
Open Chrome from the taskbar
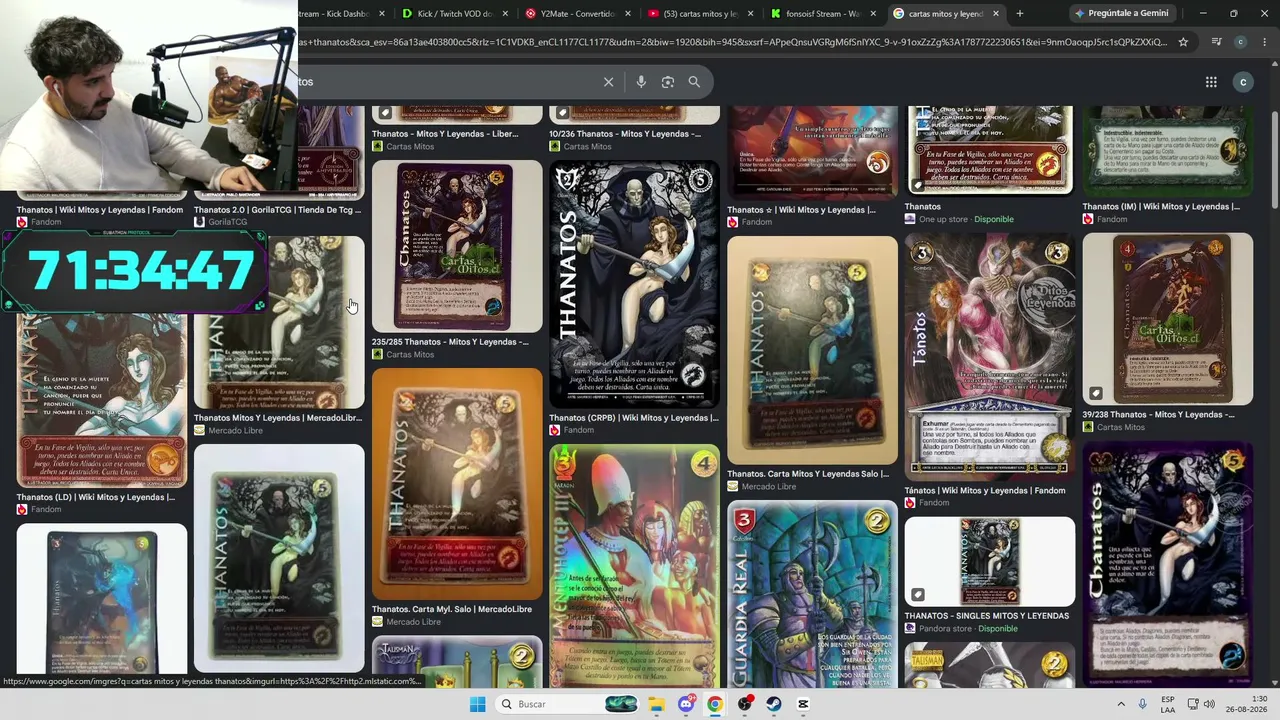pyautogui.click(x=715, y=704)
